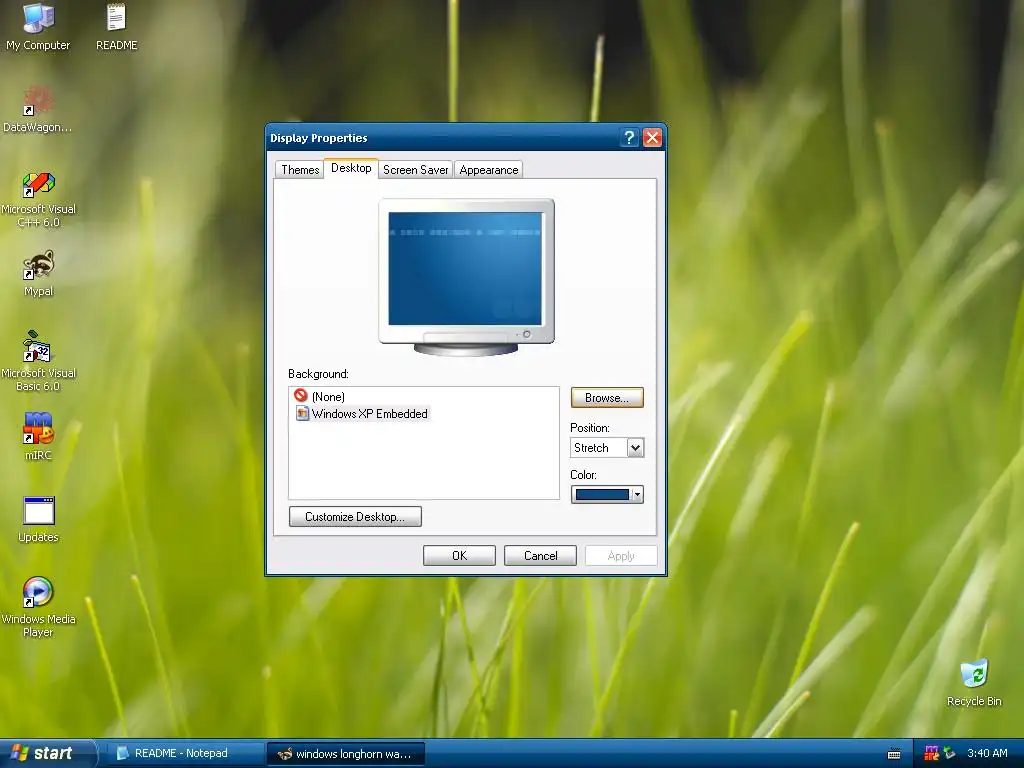Image resolution: width=1024 pixels, height=768 pixels.
Task: Open the Screen Saver tab
Action: (x=415, y=170)
